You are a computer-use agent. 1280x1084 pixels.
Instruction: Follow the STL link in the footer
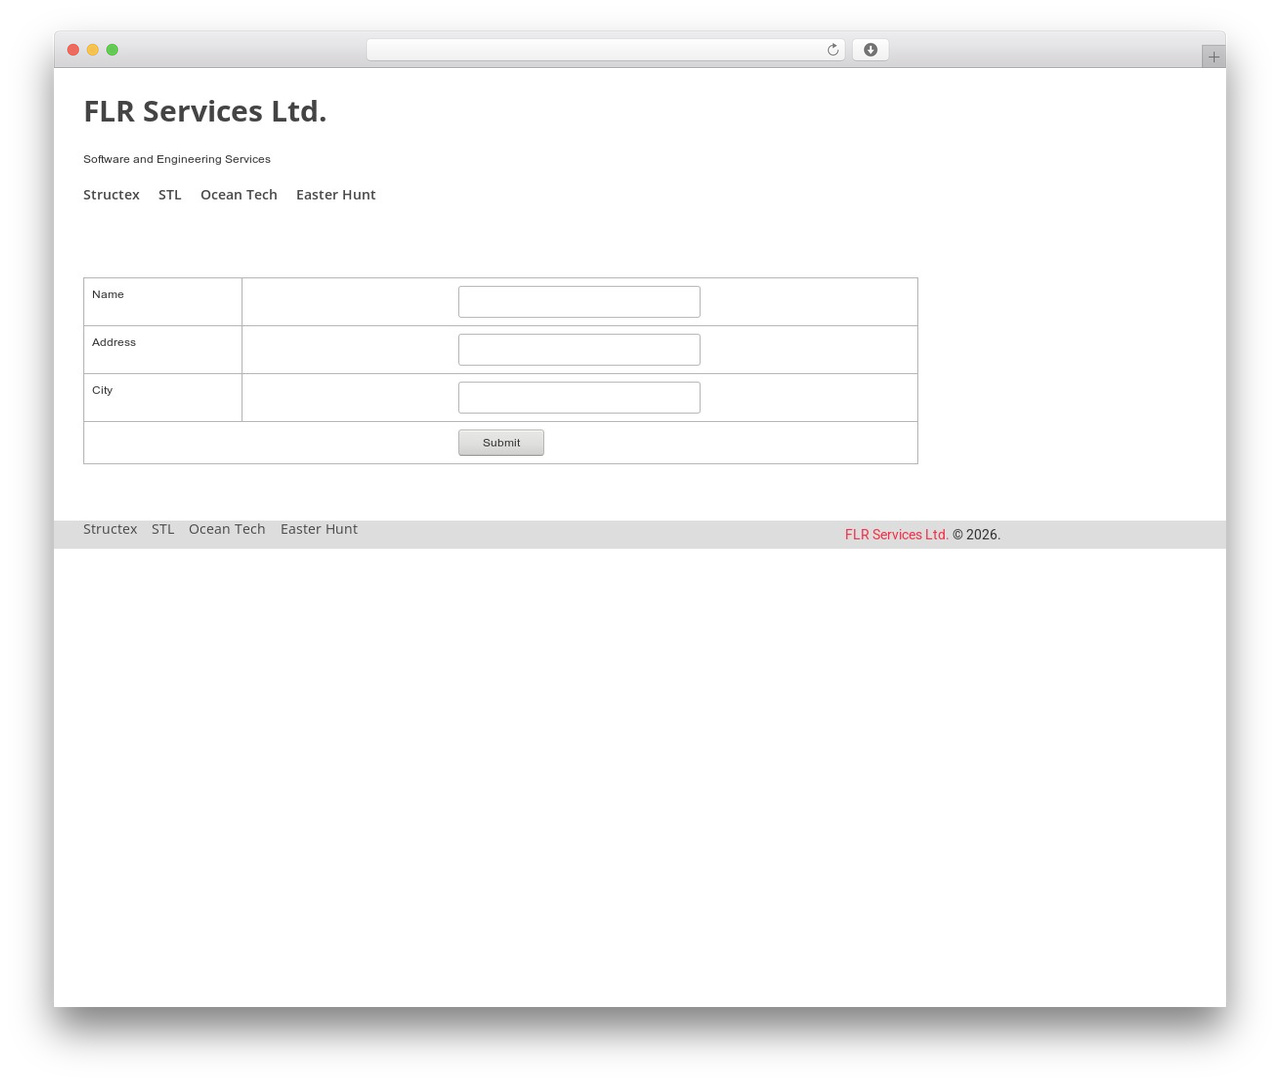[163, 529]
